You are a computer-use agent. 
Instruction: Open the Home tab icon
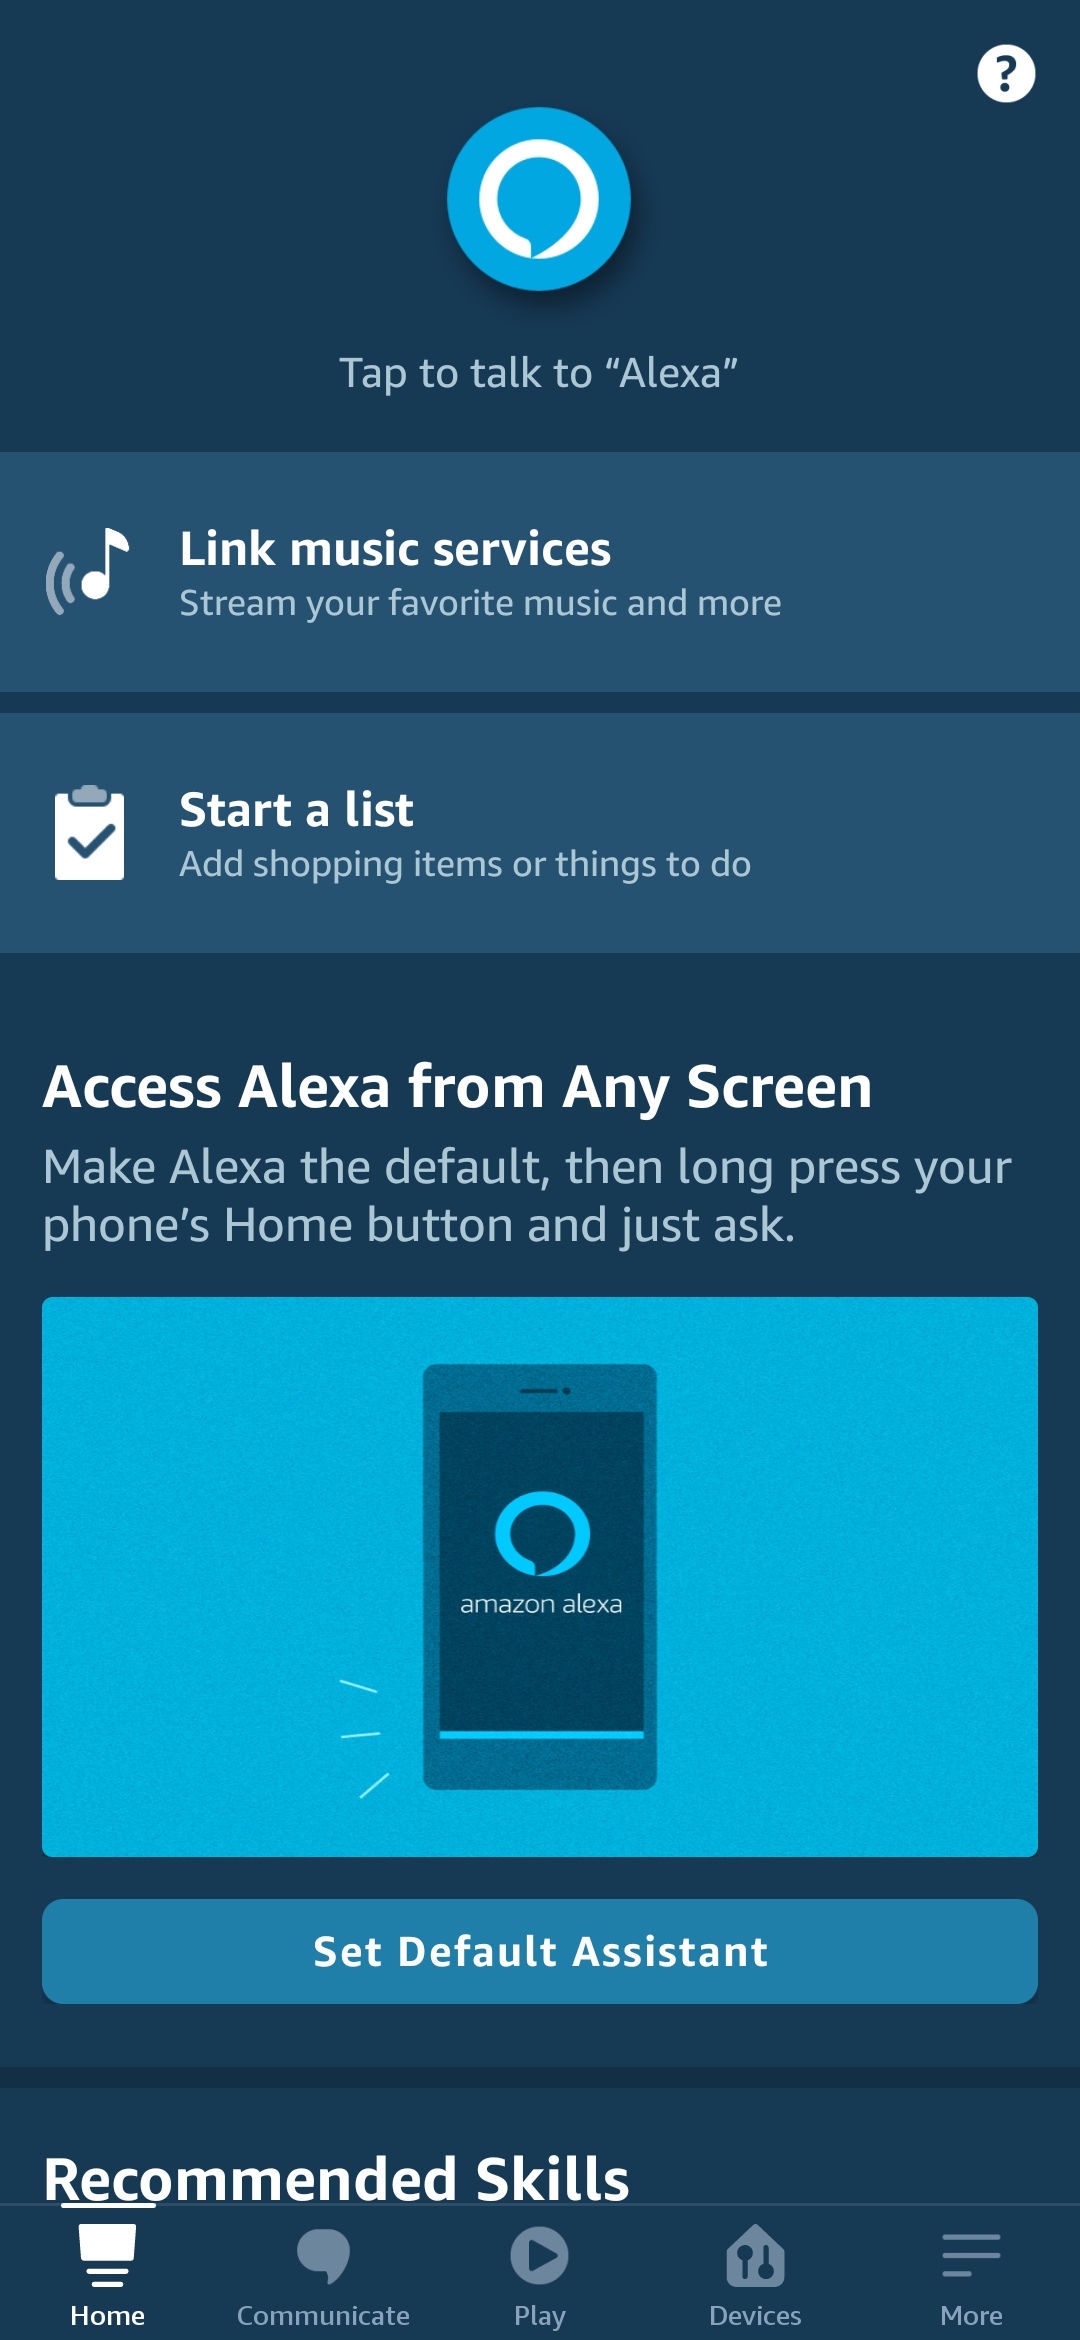pyautogui.click(x=107, y=2255)
